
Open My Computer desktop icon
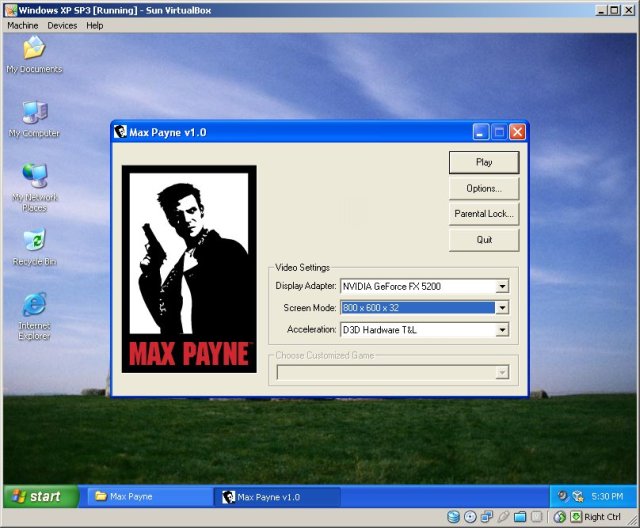pyautogui.click(x=34, y=115)
